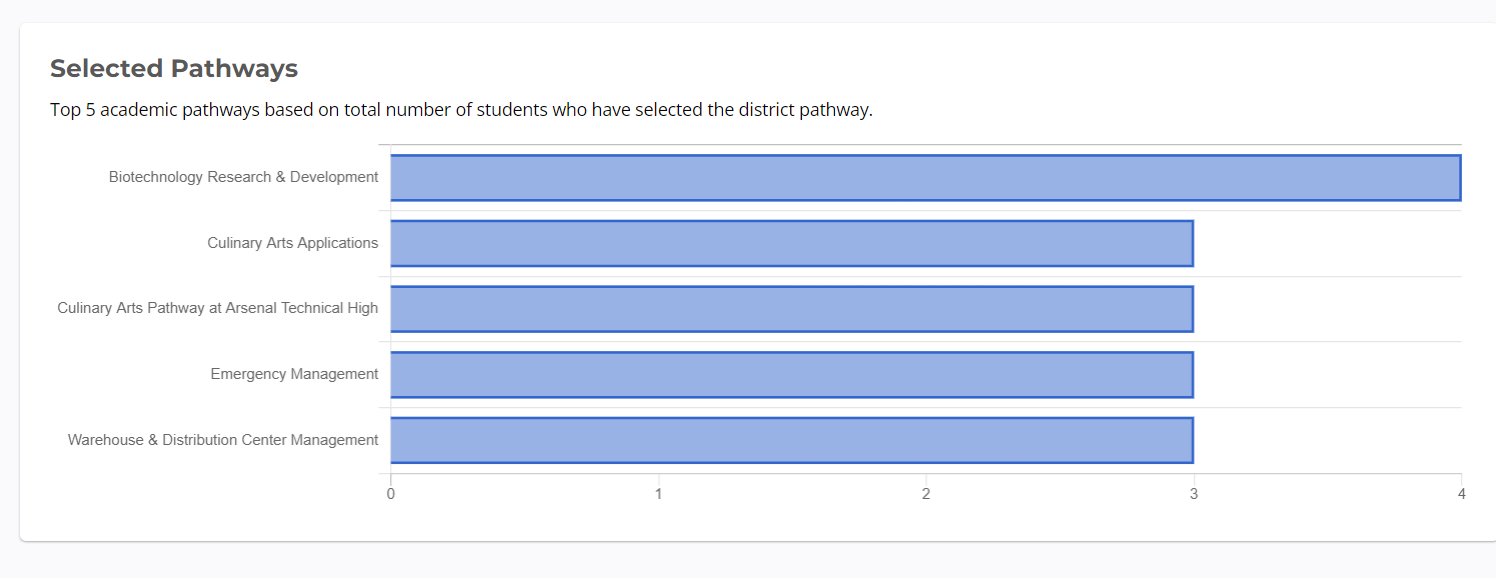Click the 0 tick on the x-axis
This screenshot has height=578, width=1496.
[390, 494]
